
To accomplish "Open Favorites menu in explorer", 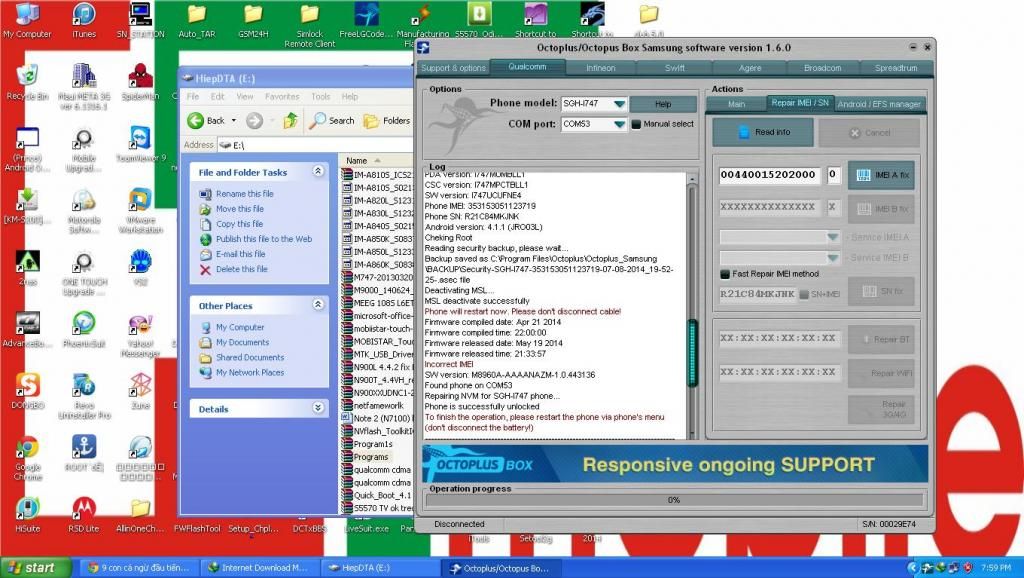I will click(x=282, y=96).
